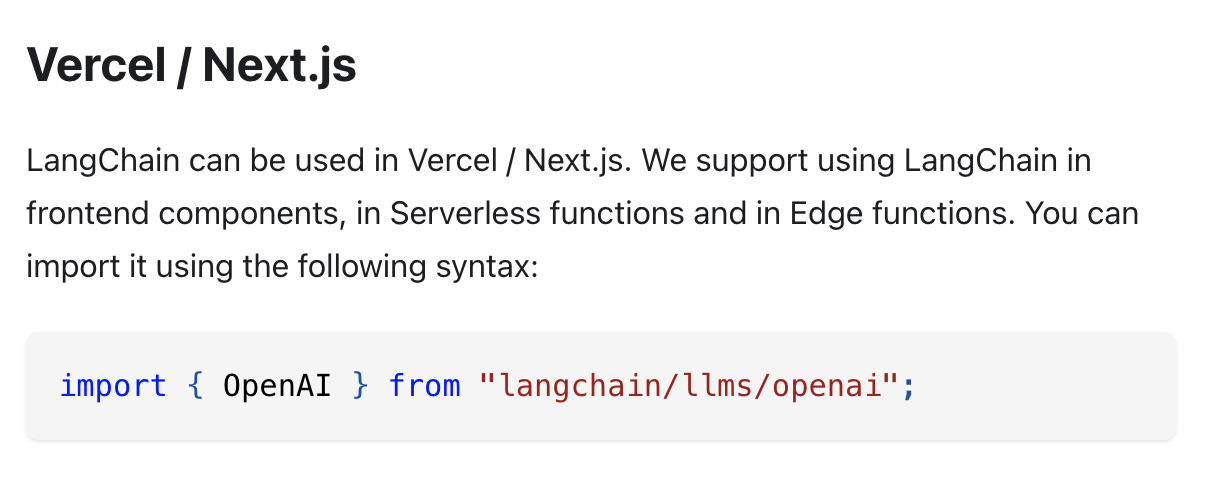Click "Next.js" in the page heading
The image size is (1208, 494).
(x=279, y=65)
